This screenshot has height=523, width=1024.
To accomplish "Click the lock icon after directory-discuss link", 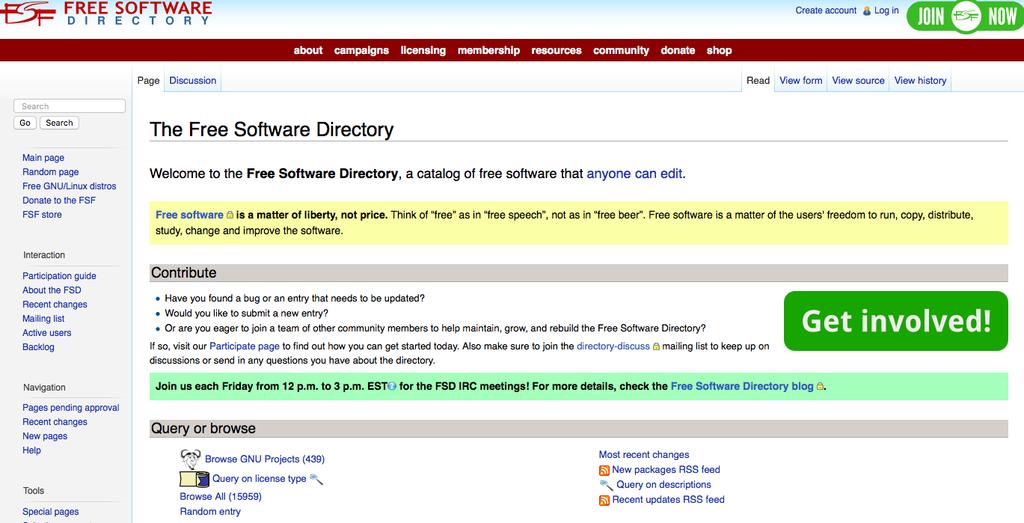I will pos(656,347).
